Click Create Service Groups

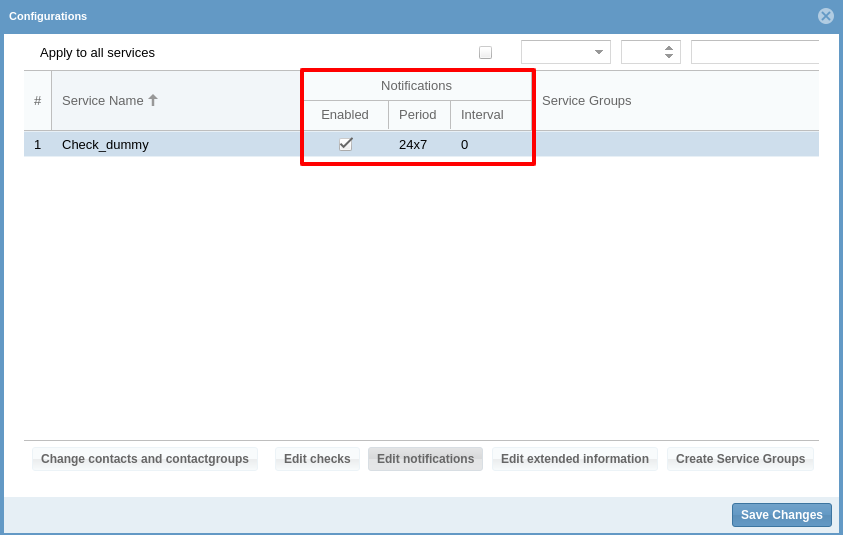point(740,459)
